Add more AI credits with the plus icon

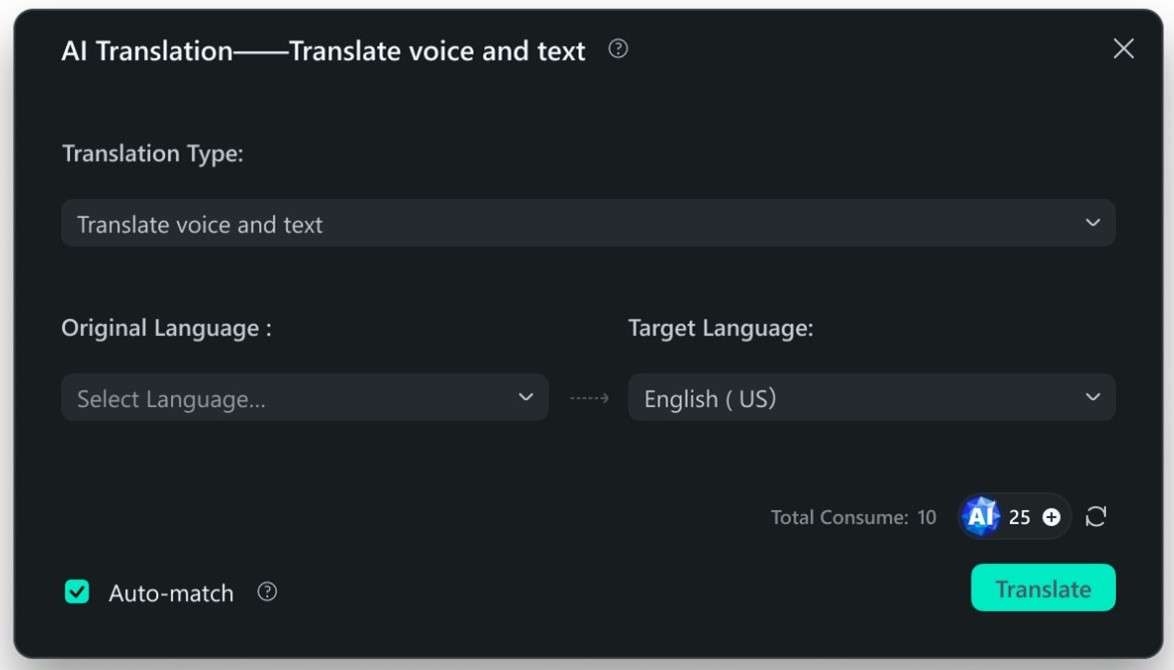[x=1051, y=517]
